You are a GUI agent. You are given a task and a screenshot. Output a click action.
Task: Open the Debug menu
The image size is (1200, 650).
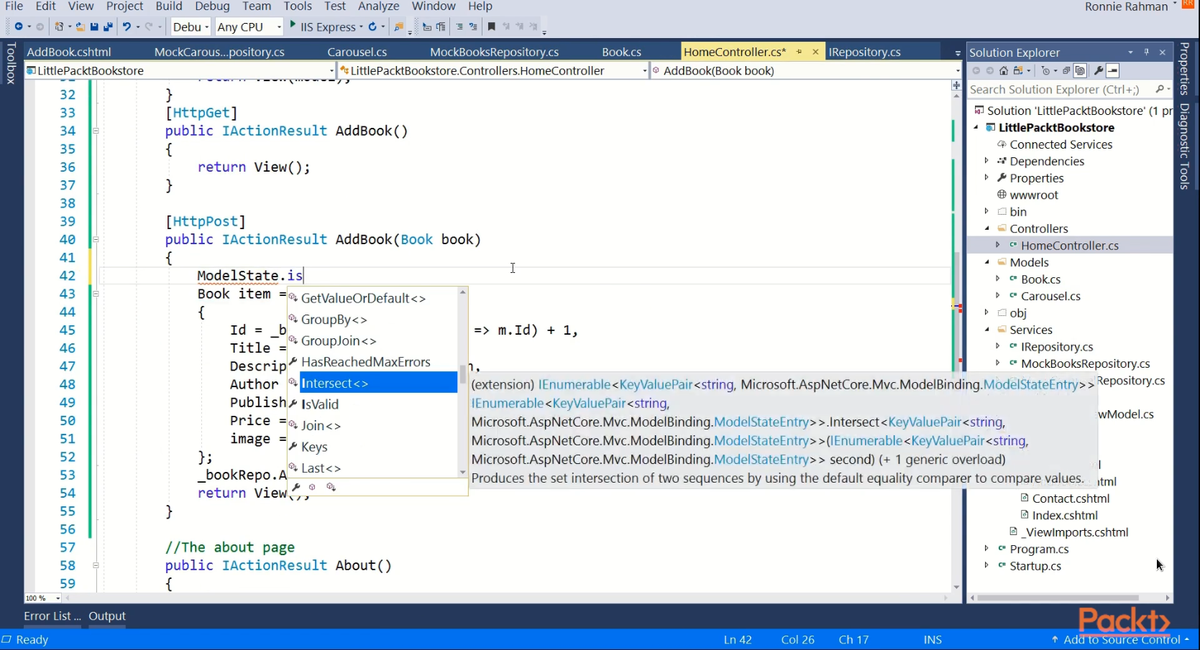point(212,6)
